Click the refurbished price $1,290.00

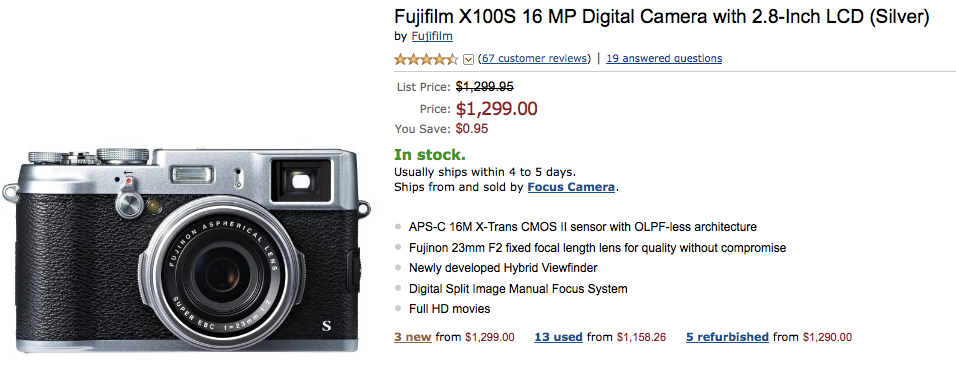tap(827, 337)
